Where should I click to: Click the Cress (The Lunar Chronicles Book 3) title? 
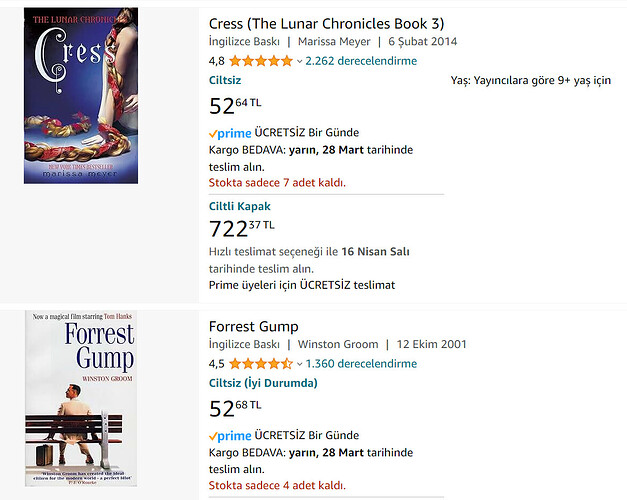pos(326,24)
